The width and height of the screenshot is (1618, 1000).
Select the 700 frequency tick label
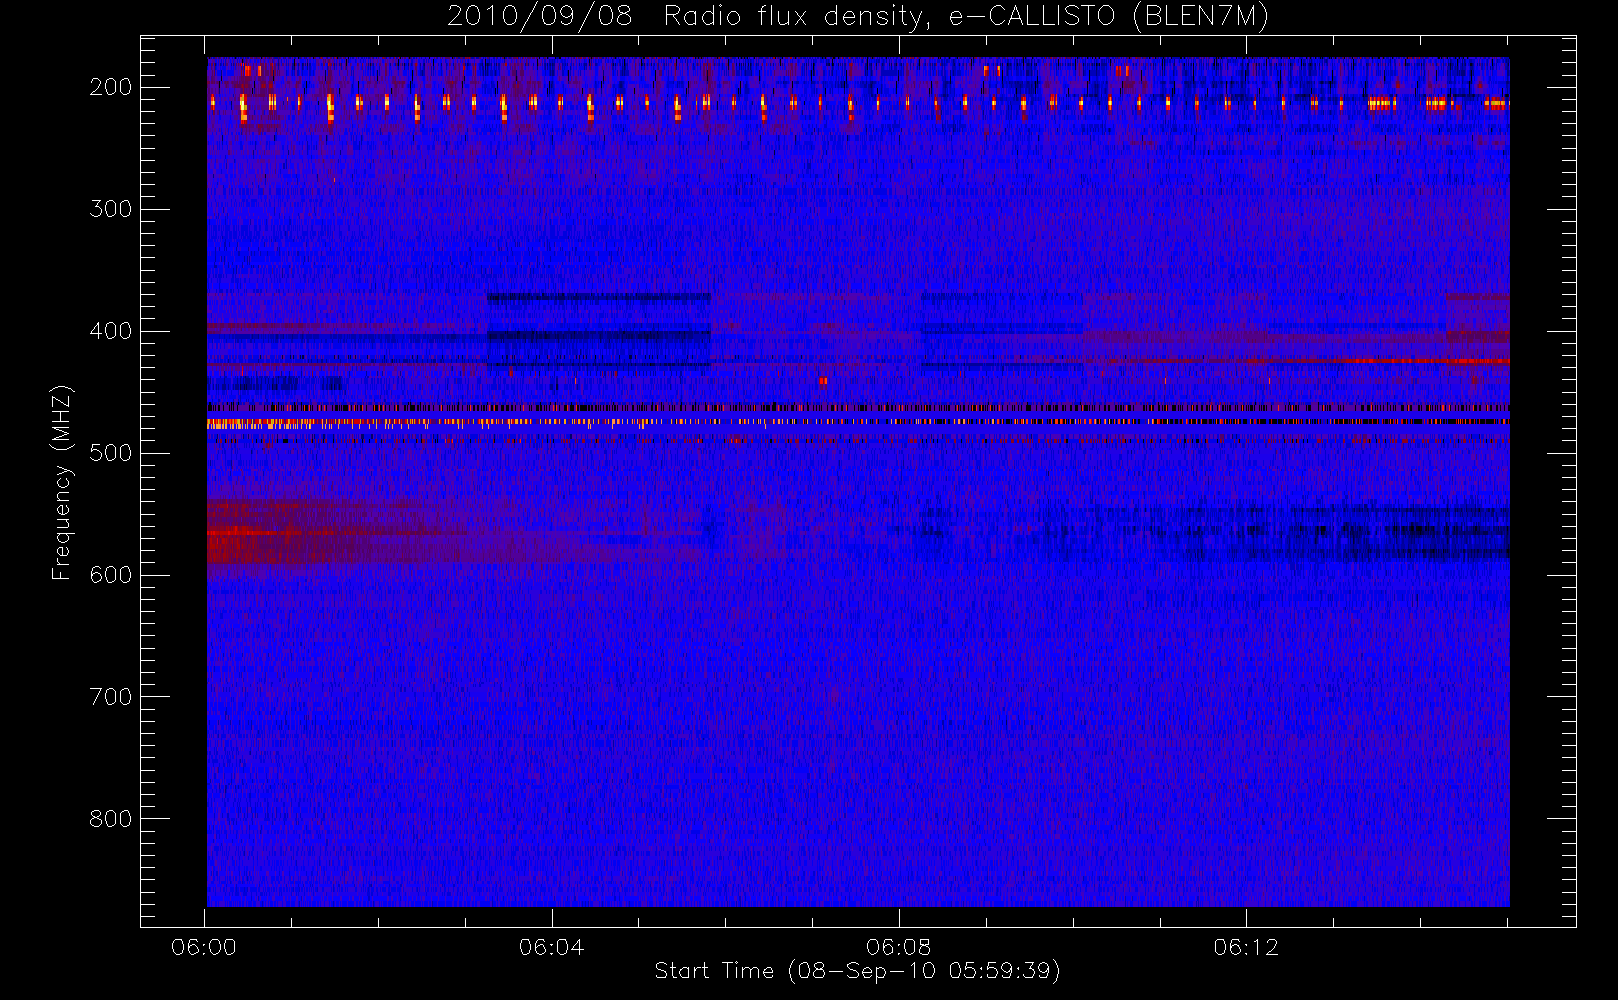[x=111, y=697]
